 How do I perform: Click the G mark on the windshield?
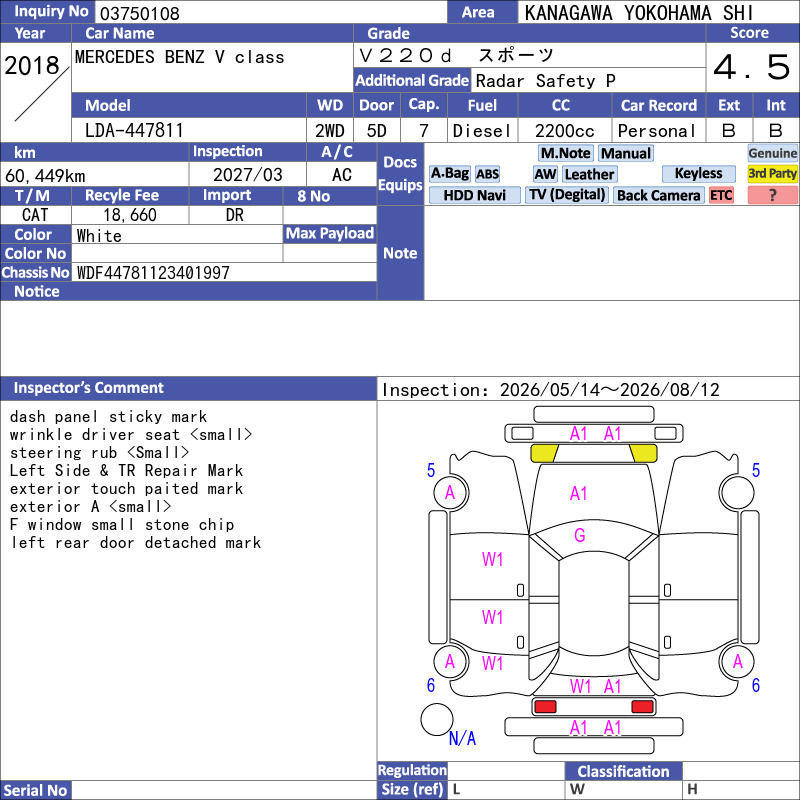(580, 536)
